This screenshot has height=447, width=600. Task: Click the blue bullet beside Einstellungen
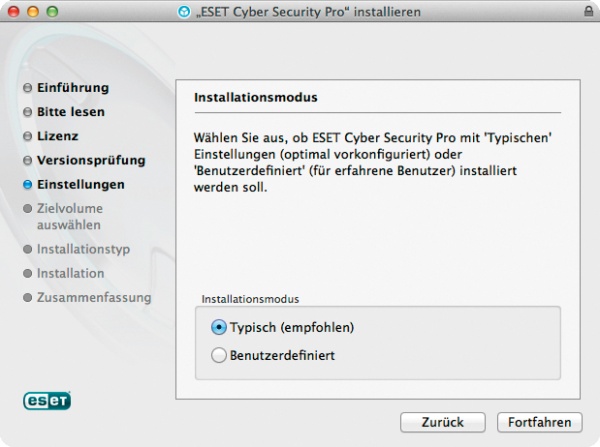tap(28, 184)
